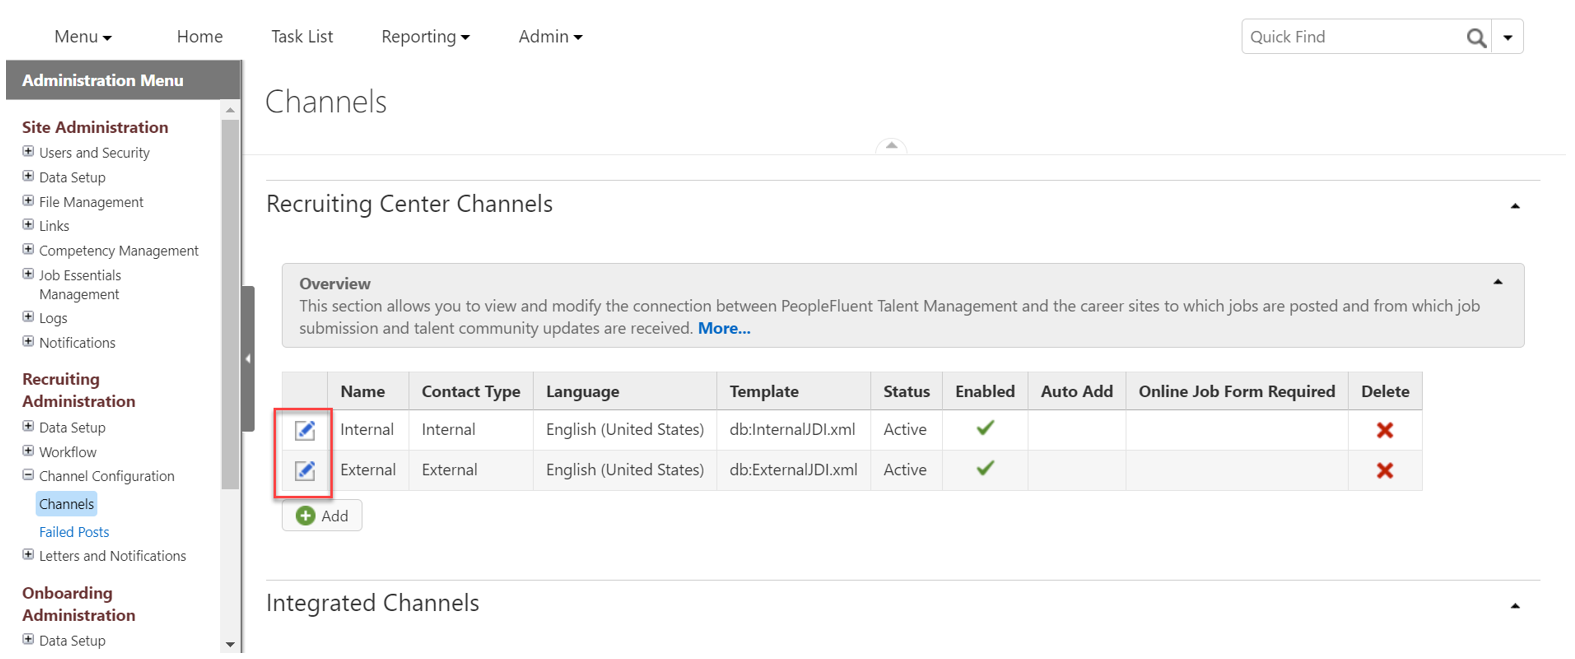
Task: Click the Internal name cell
Action: [x=367, y=430]
